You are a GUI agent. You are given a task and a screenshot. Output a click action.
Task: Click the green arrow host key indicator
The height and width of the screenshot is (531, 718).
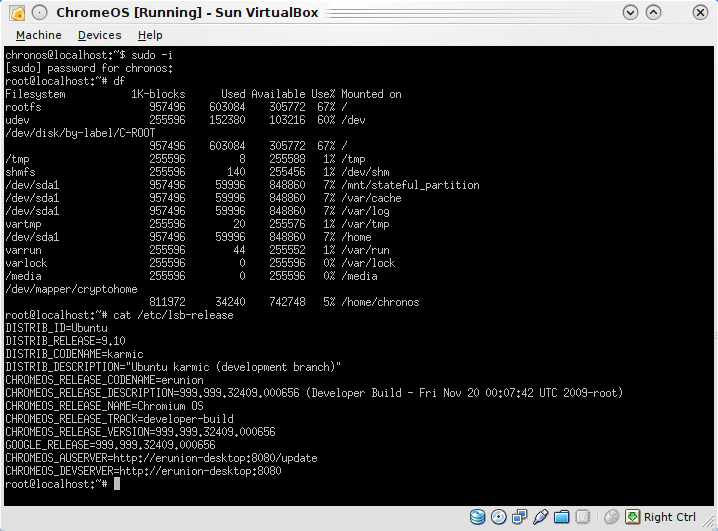coord(632,517)
